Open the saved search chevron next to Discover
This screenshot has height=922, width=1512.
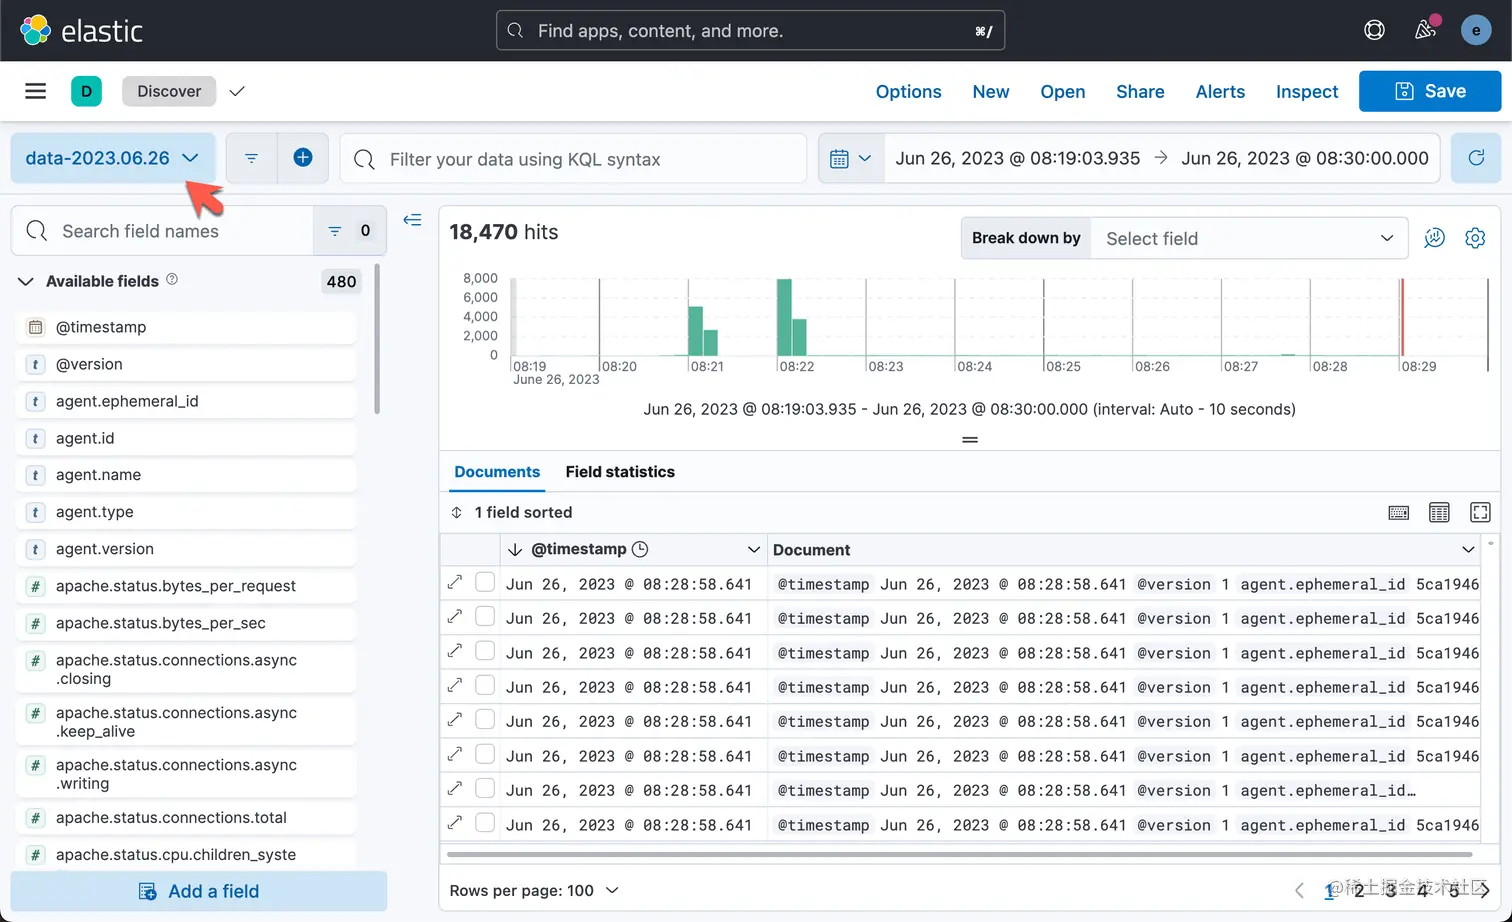[x=237, y=91]
